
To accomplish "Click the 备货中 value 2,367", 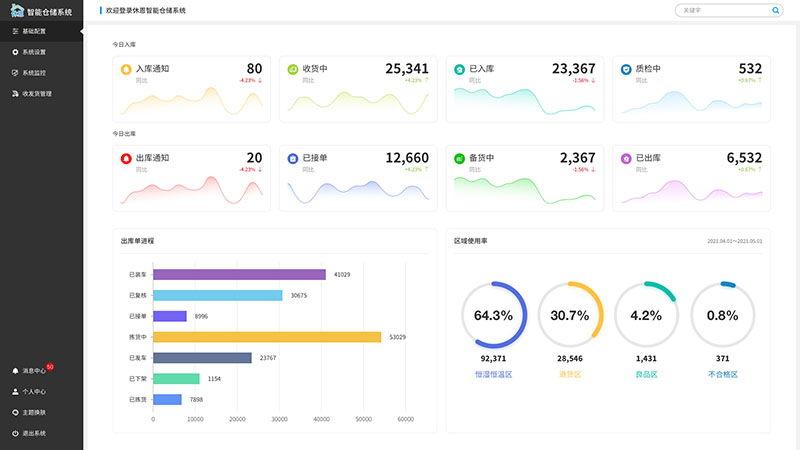I will [x=578, y=158].
